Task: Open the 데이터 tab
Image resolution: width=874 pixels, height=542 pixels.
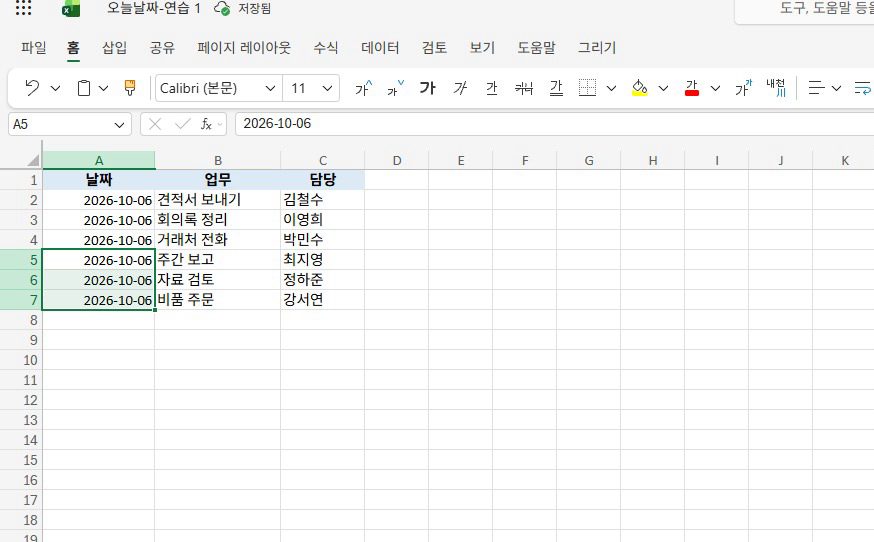Action: tap(380, 48)
